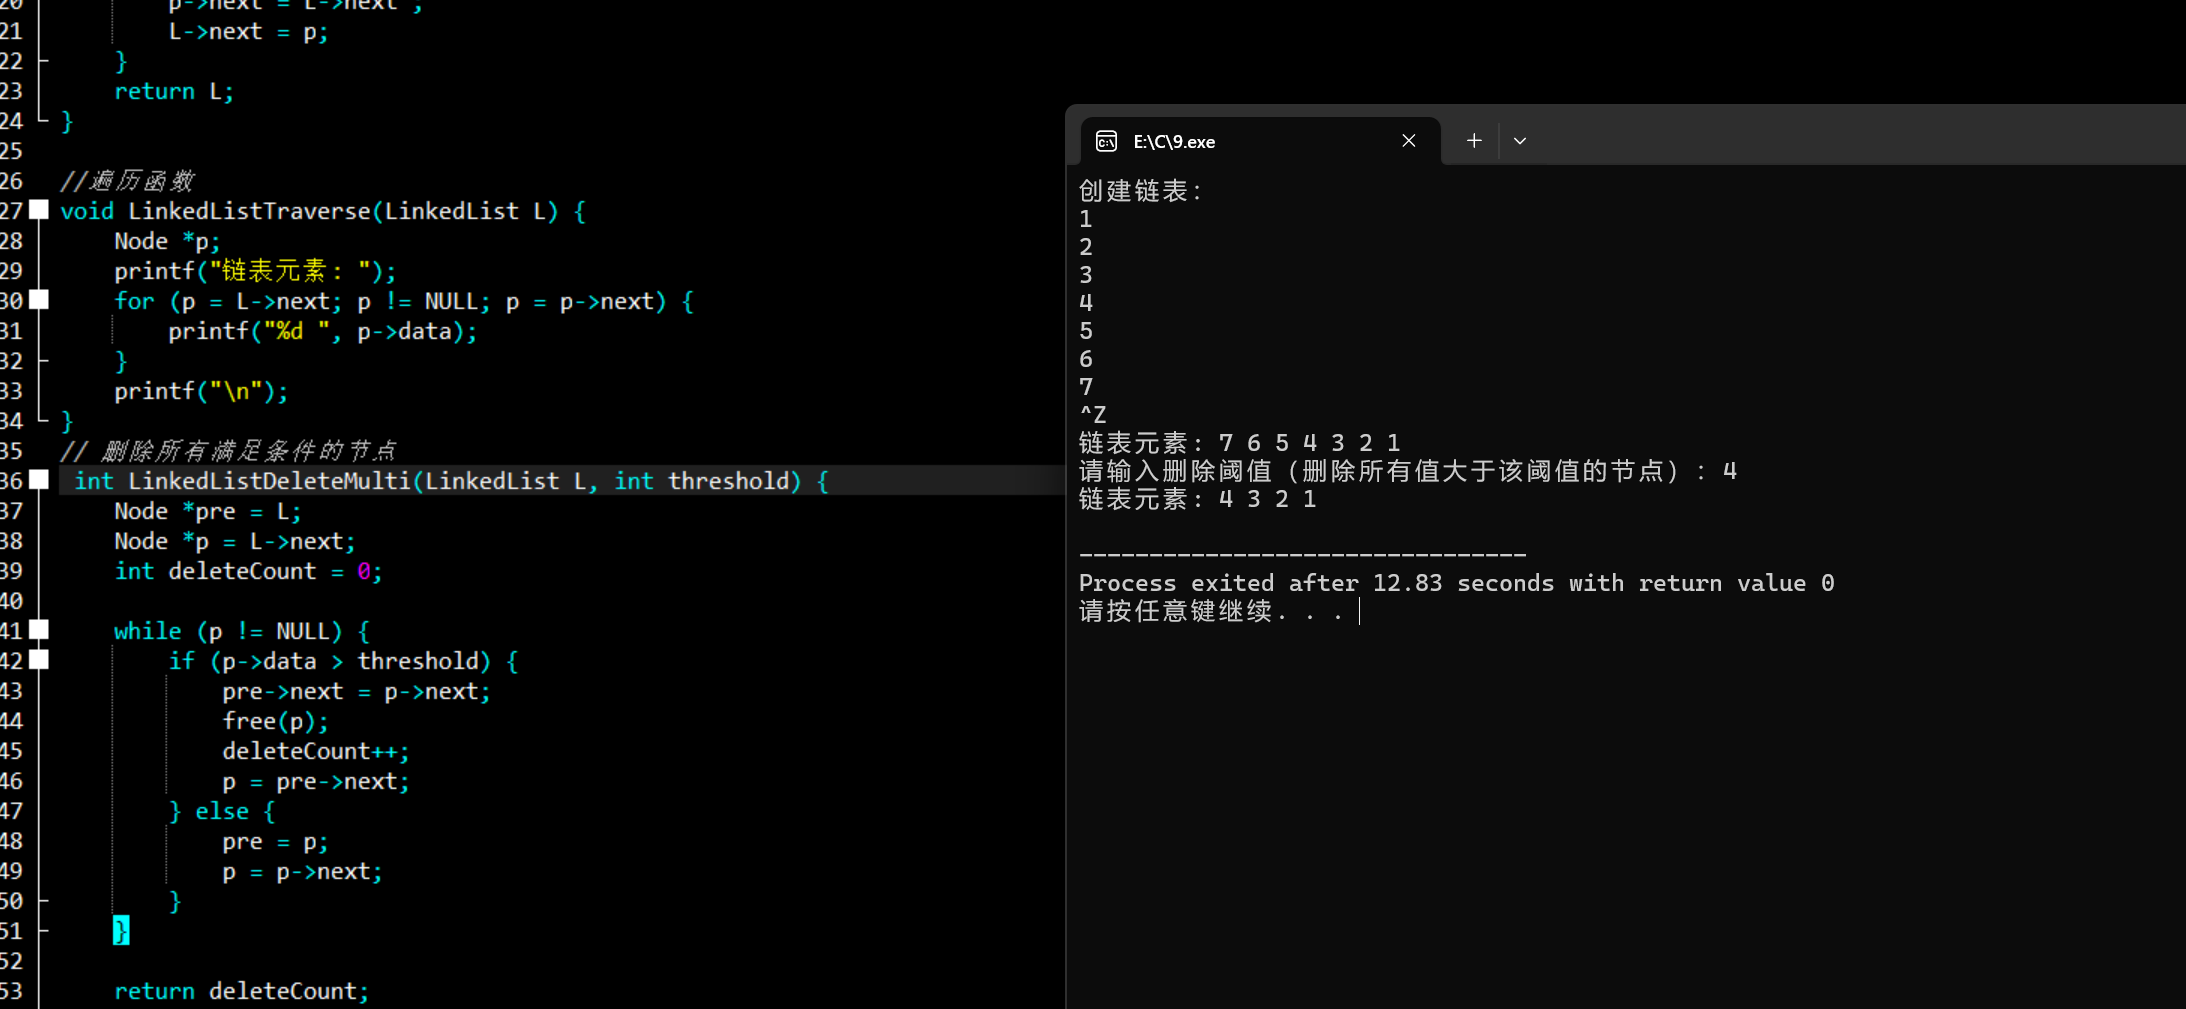Click the comment '//遍历函数'
The width and height of the screenshot is (2186, 1009).
coord(127,181)
